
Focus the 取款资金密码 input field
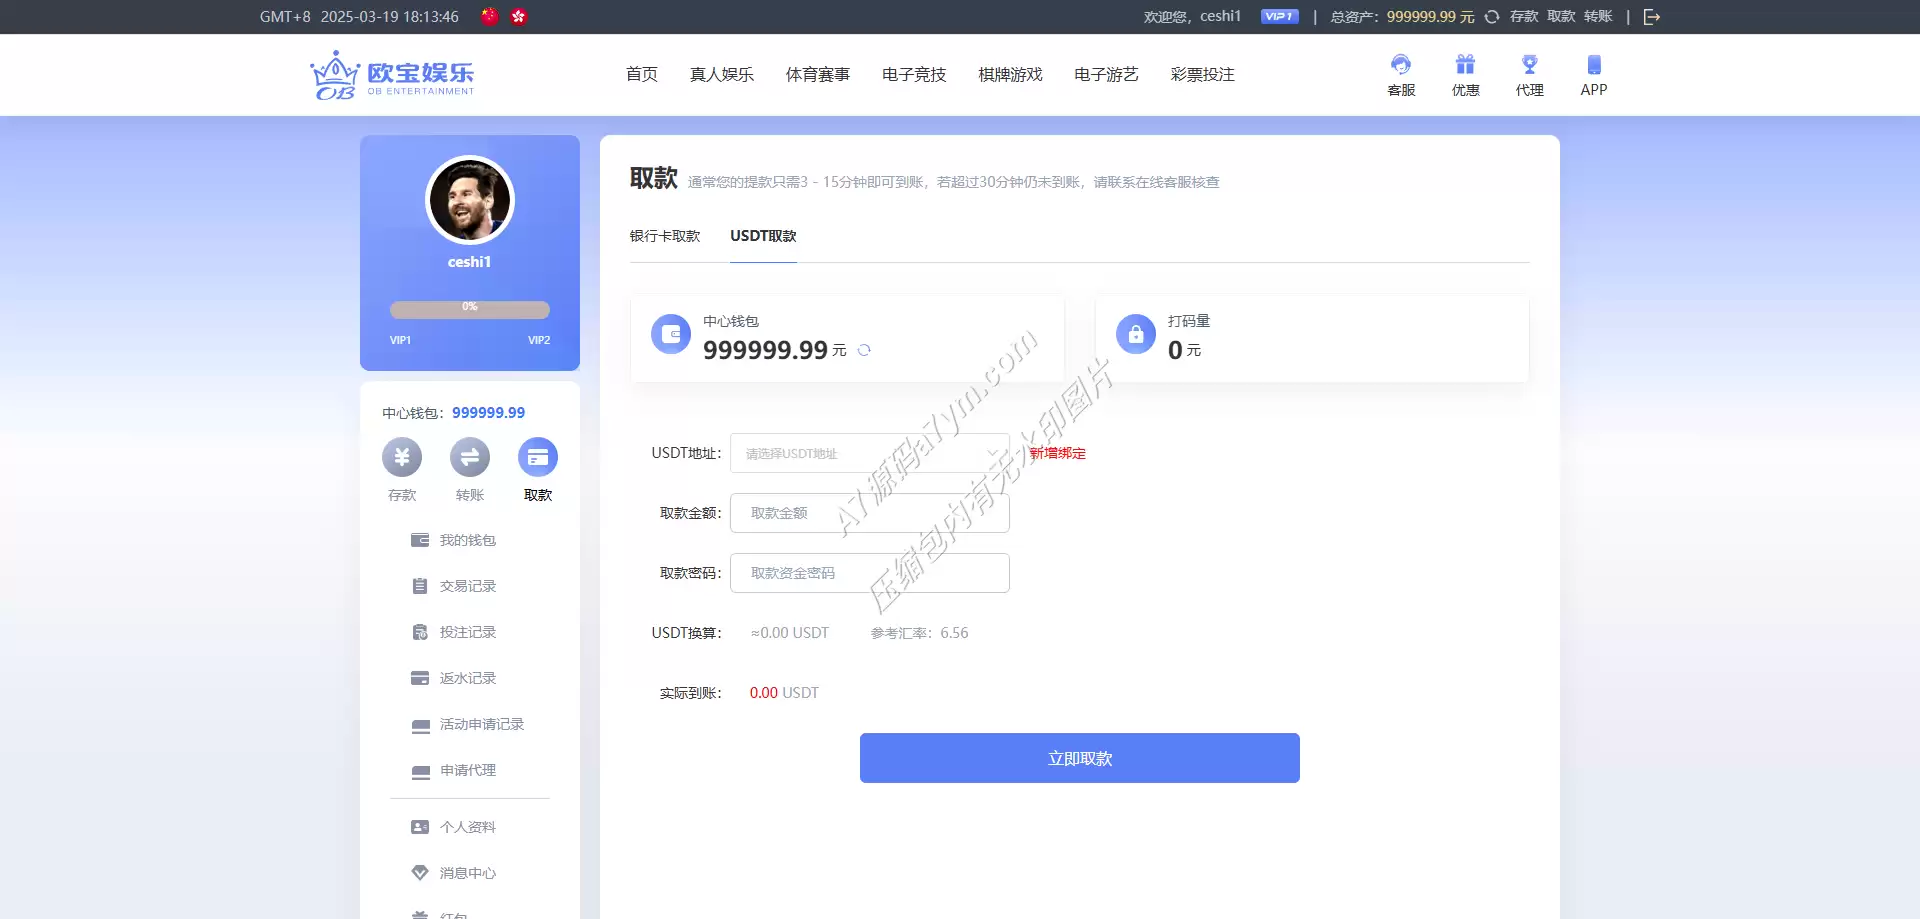(x=870, y=573)
